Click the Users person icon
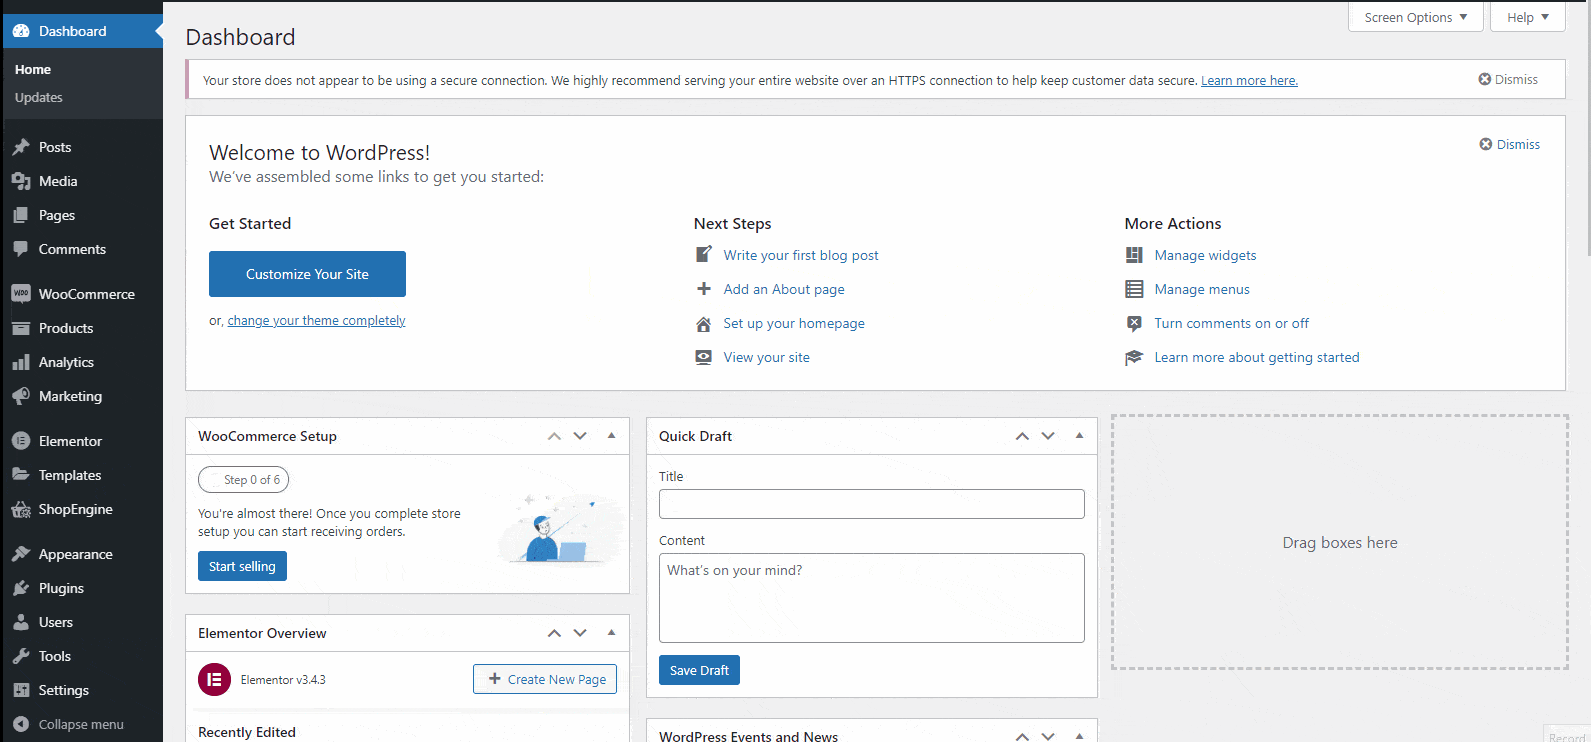 [x=21, y=622]
